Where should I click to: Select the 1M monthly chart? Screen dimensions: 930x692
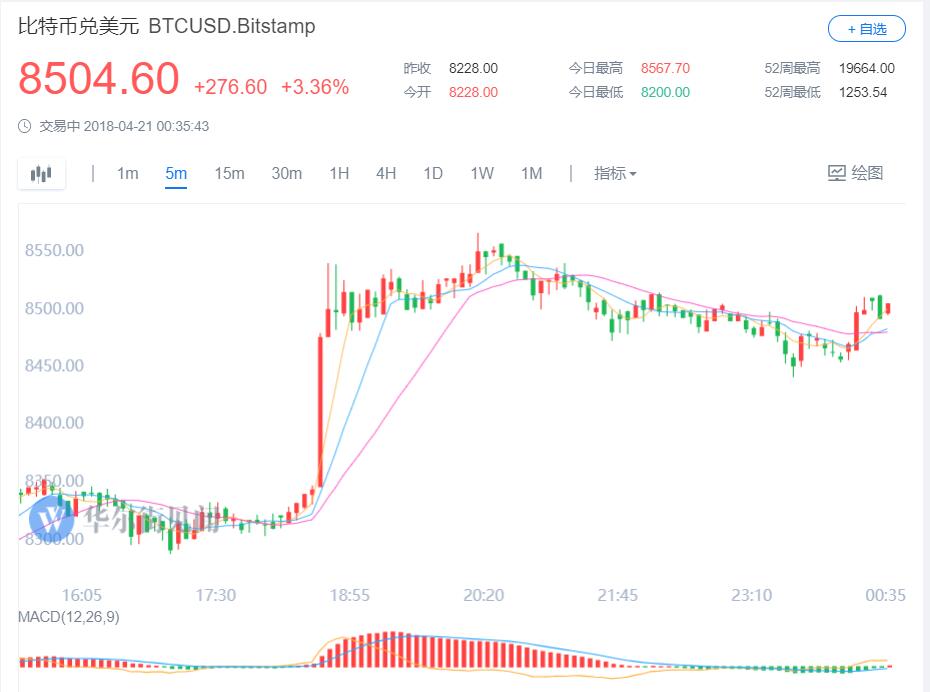[531, 174]
